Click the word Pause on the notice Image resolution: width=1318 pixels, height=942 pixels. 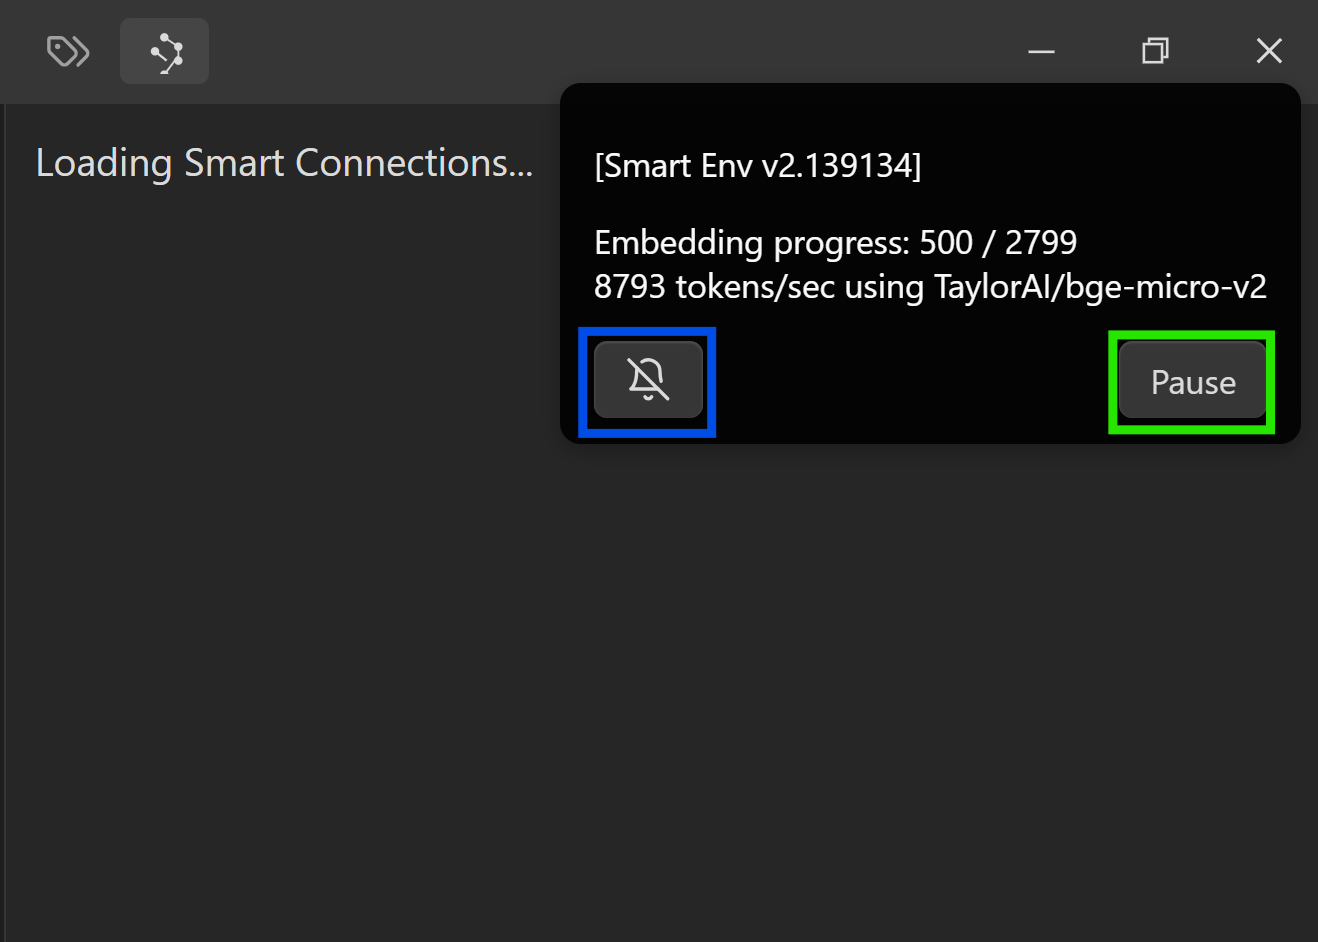coord(1192,382)
